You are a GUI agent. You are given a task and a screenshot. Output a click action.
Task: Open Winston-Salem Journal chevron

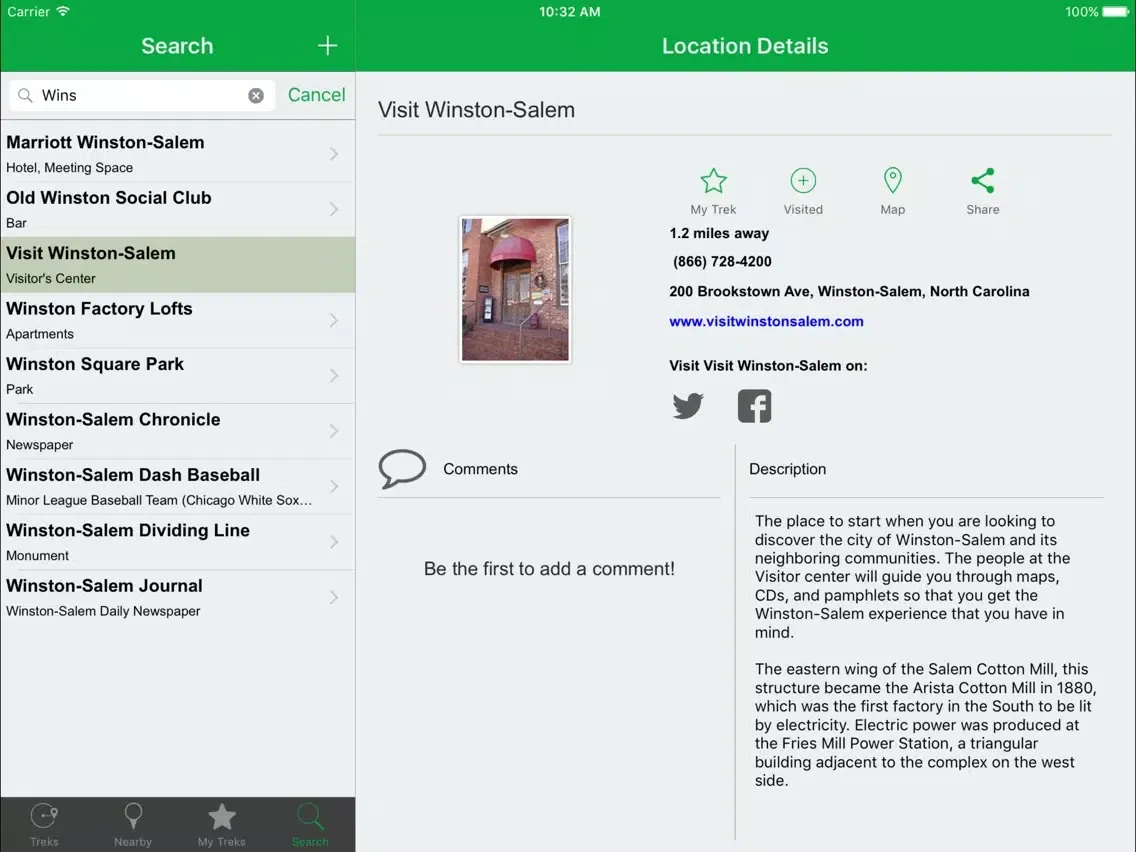(334, 597)
